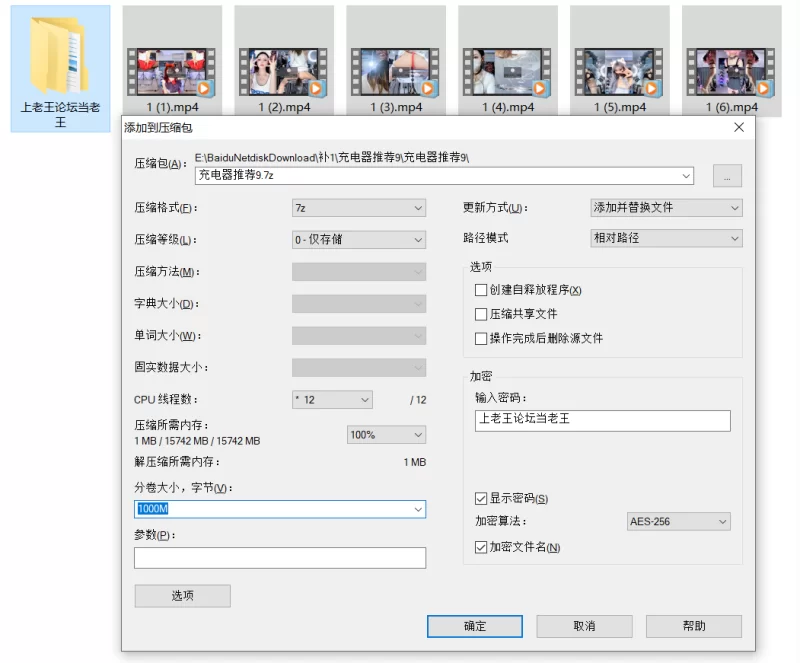800x663 pixels.
Task: Click the disabled 单词大小 dropdown
Action: (359, 336)
